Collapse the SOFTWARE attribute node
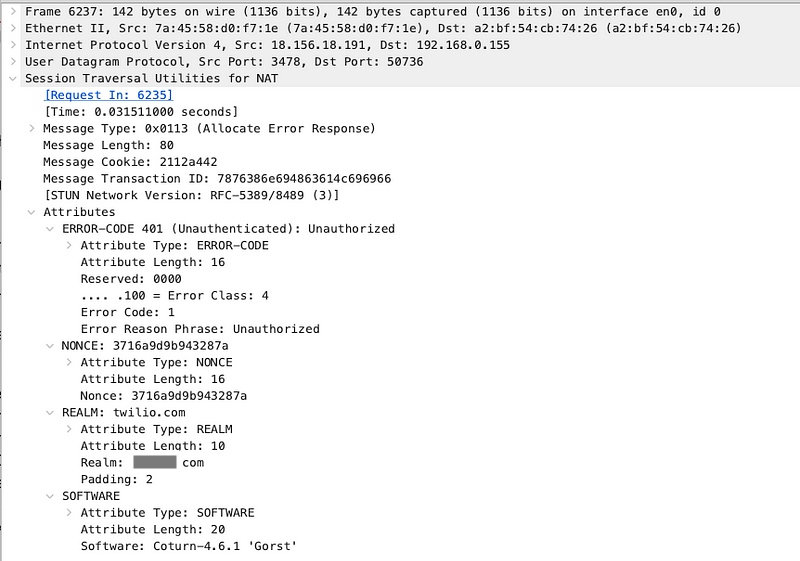Screen dimensions: 800x561 coord(50,496)
